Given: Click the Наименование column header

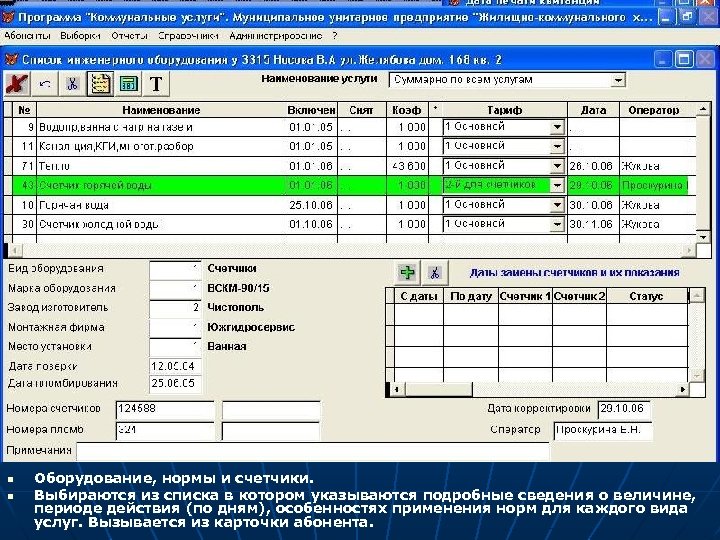Looking at the screenshot, I should pos(161,110).
